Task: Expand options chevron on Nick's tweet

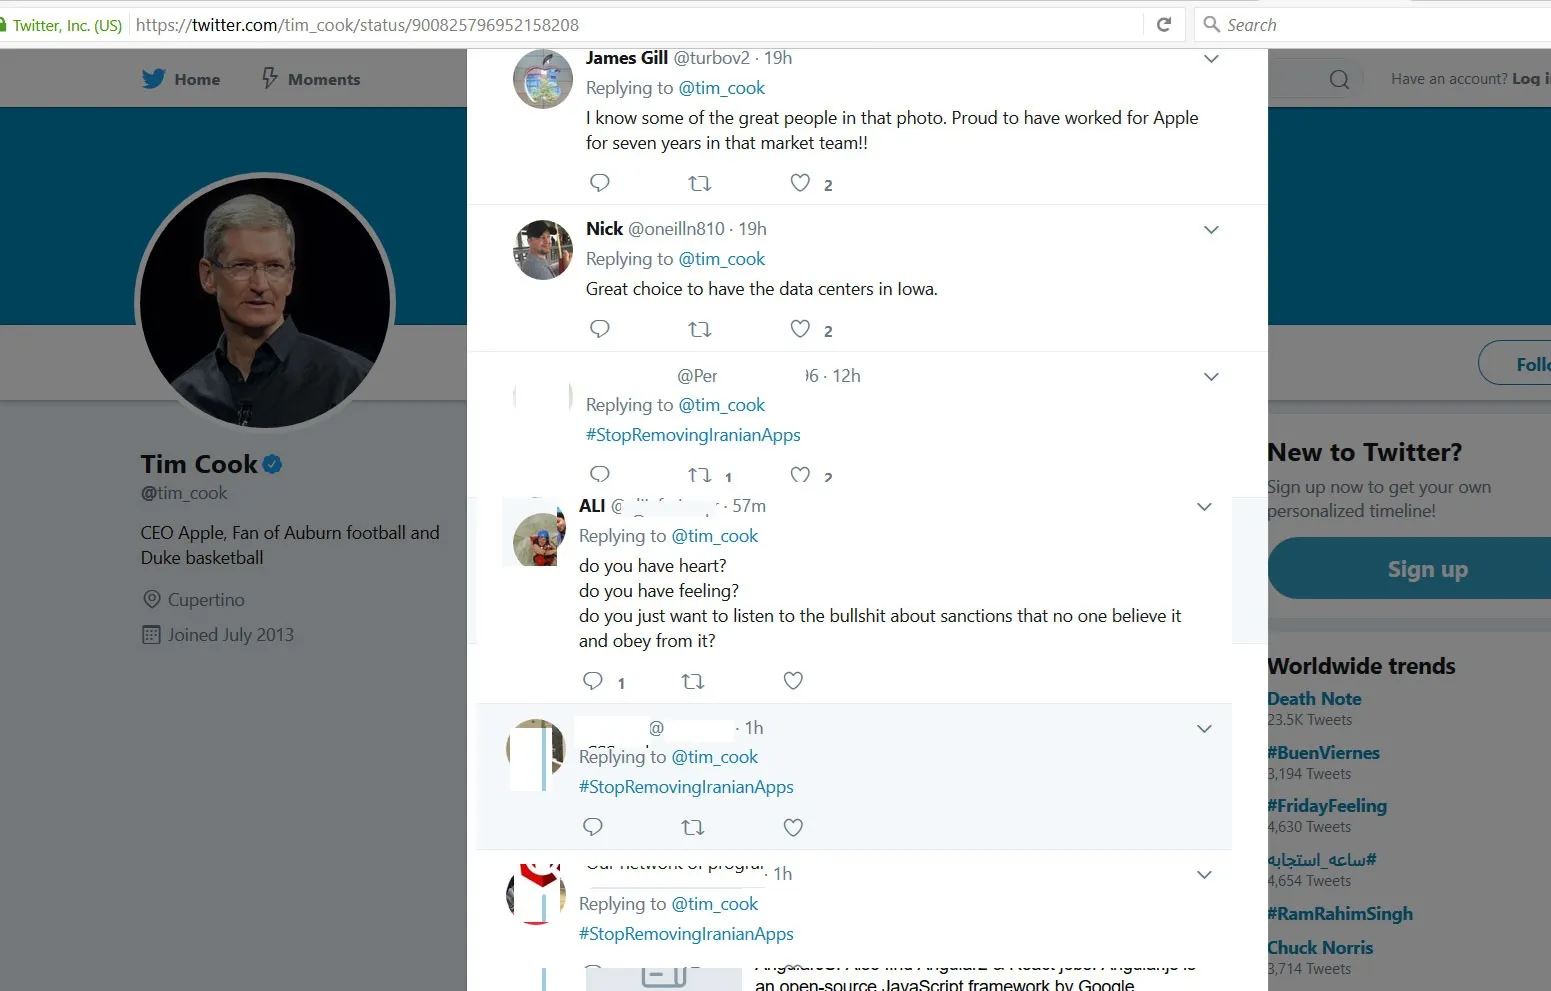Action: click(x=1211, y=230)
